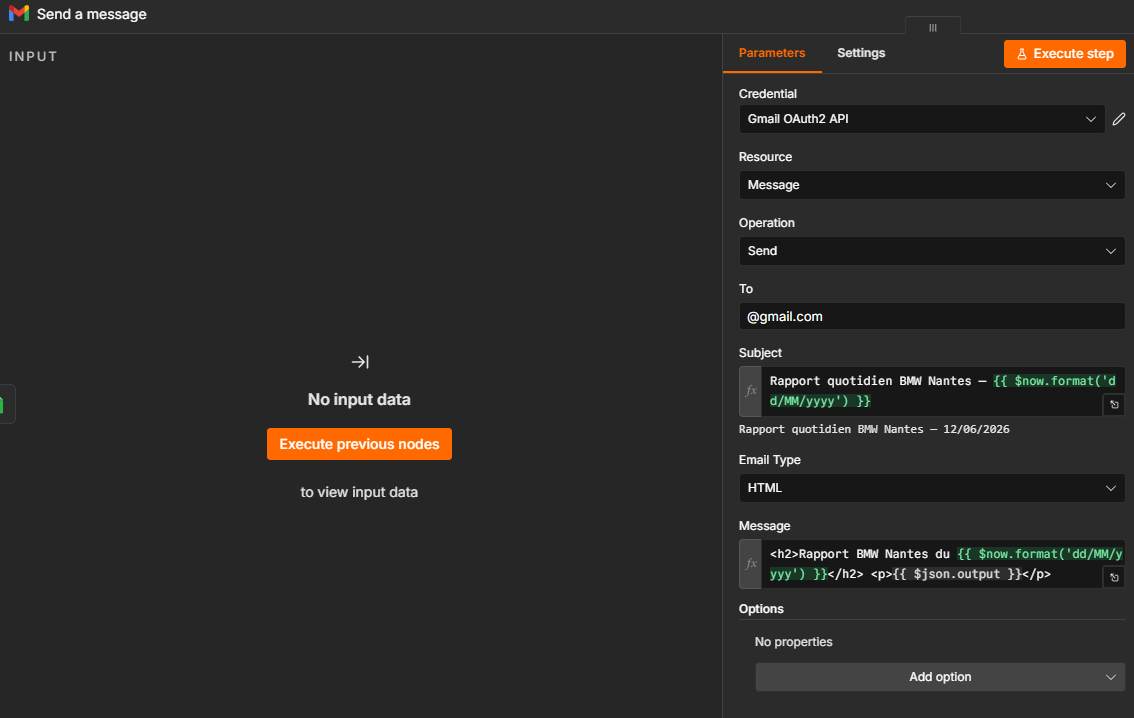Click the Subject preview text with date 12/06/2026
Image resolution: width=1134 pixels, height=718 pixels.
(874, 429)
